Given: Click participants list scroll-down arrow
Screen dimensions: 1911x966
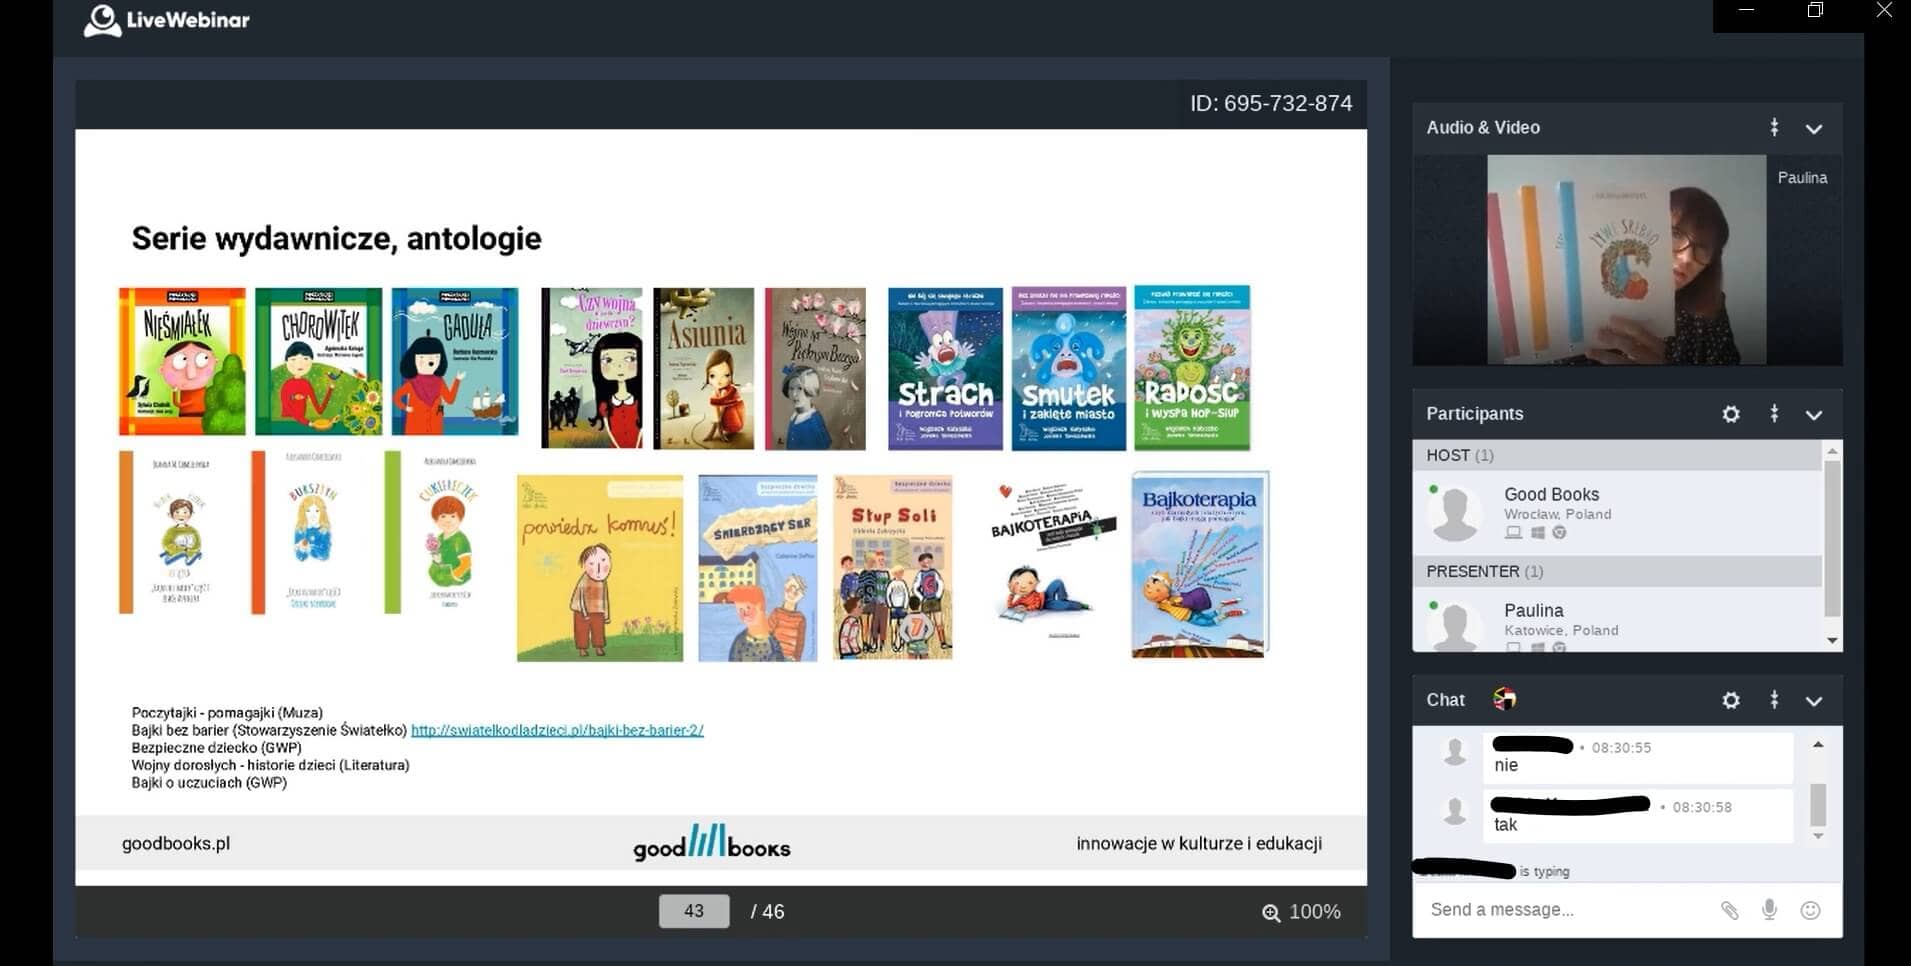Looking at the screenshot, I should click(x=1832, y=640).
